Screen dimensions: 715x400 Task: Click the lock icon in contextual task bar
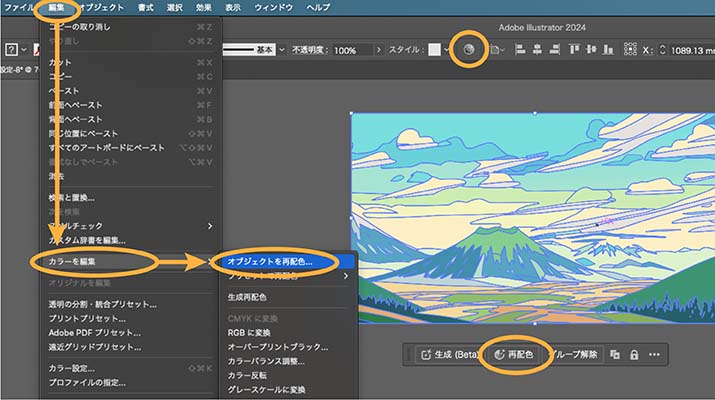click(x=634, y=354)
